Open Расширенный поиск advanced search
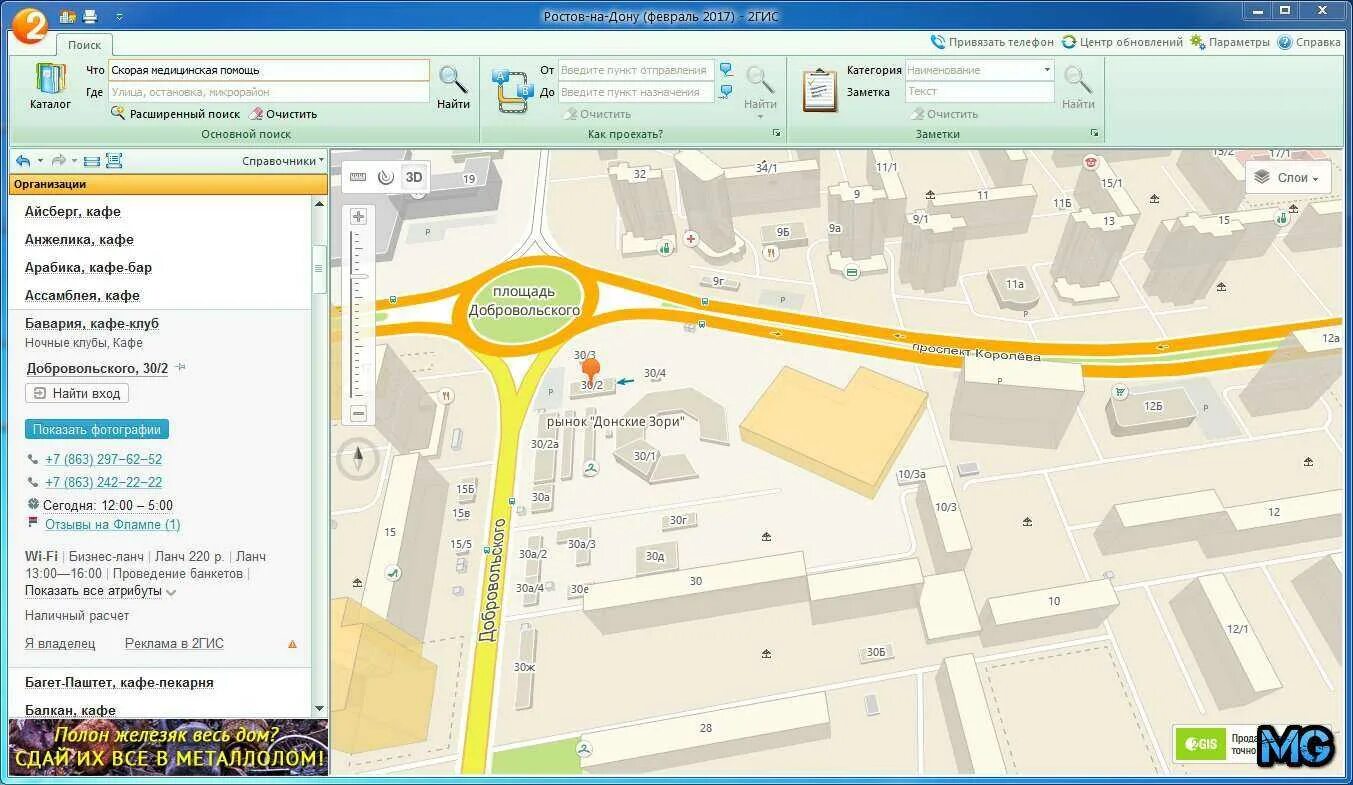Screen dimensions: 1353x785 [x=175, y=114]
